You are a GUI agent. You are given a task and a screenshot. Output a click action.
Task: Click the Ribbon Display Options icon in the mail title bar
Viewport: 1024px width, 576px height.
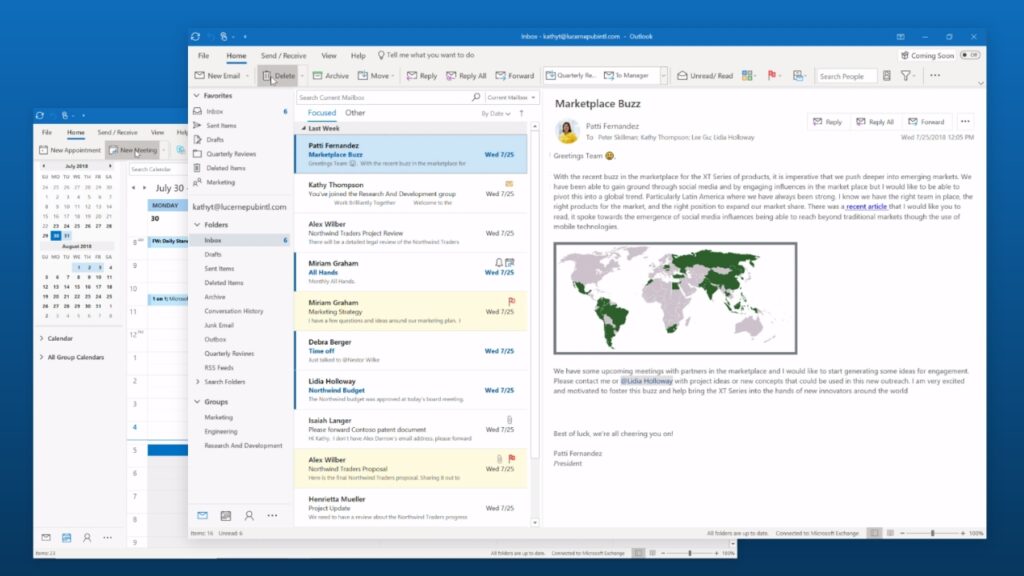coord(901,37)
